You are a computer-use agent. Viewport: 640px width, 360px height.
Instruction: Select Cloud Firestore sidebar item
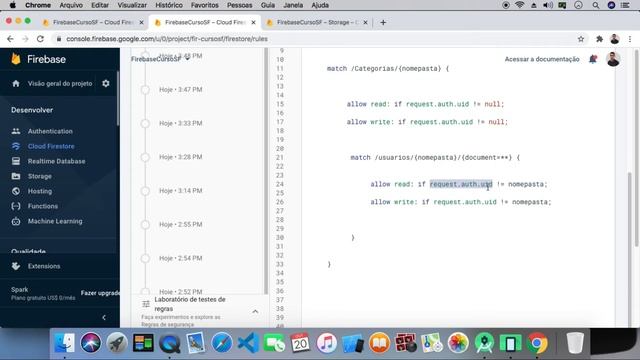(51, 146)
